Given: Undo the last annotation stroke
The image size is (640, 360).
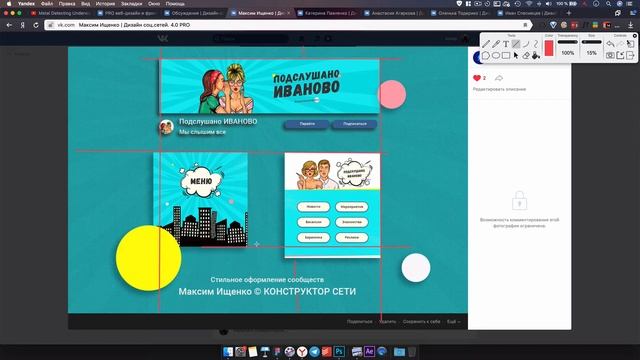Looking at the screenshot, I should point(610,44).
